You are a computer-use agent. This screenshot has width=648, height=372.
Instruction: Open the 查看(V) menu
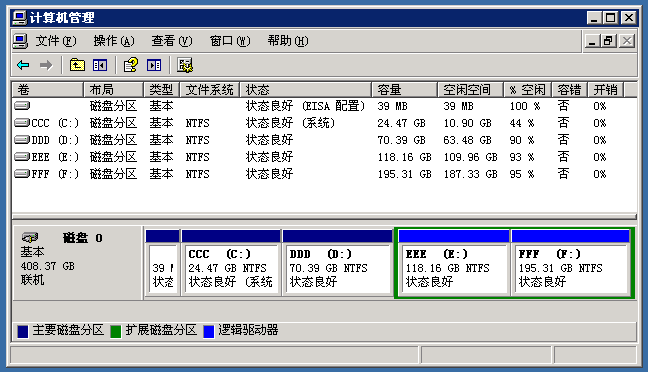(172, 41)
